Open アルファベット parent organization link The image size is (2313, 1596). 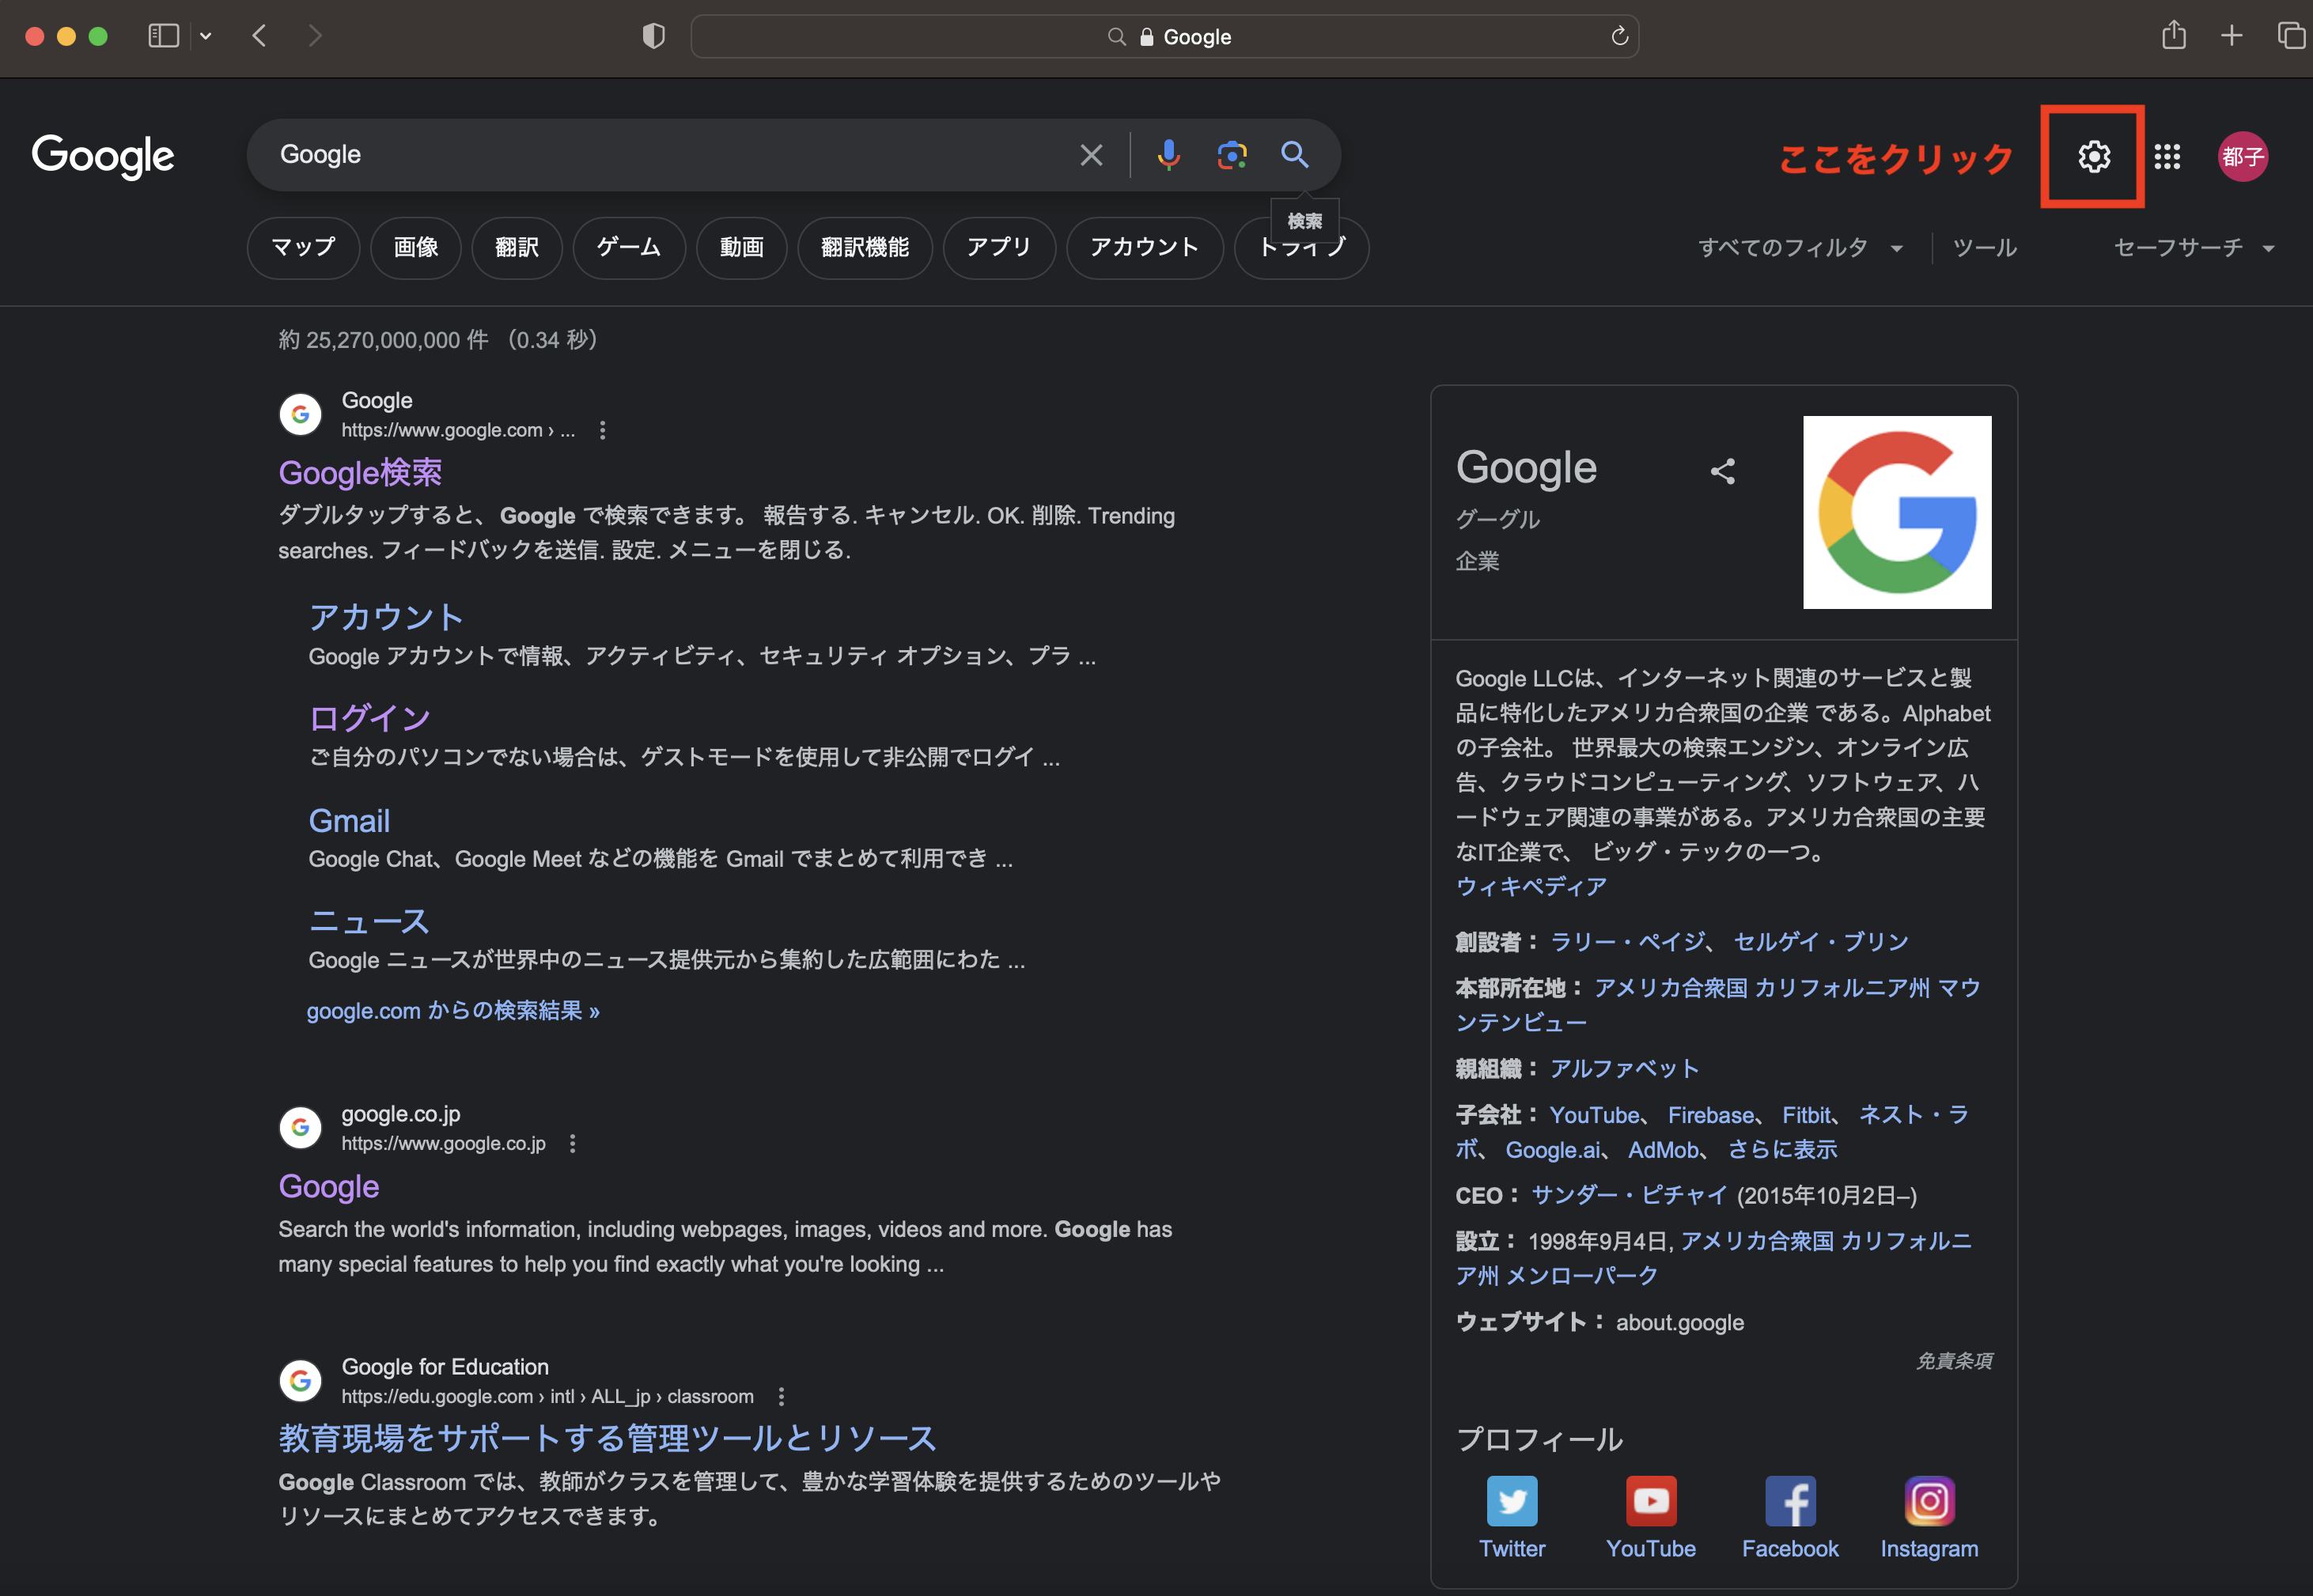1624,1068
